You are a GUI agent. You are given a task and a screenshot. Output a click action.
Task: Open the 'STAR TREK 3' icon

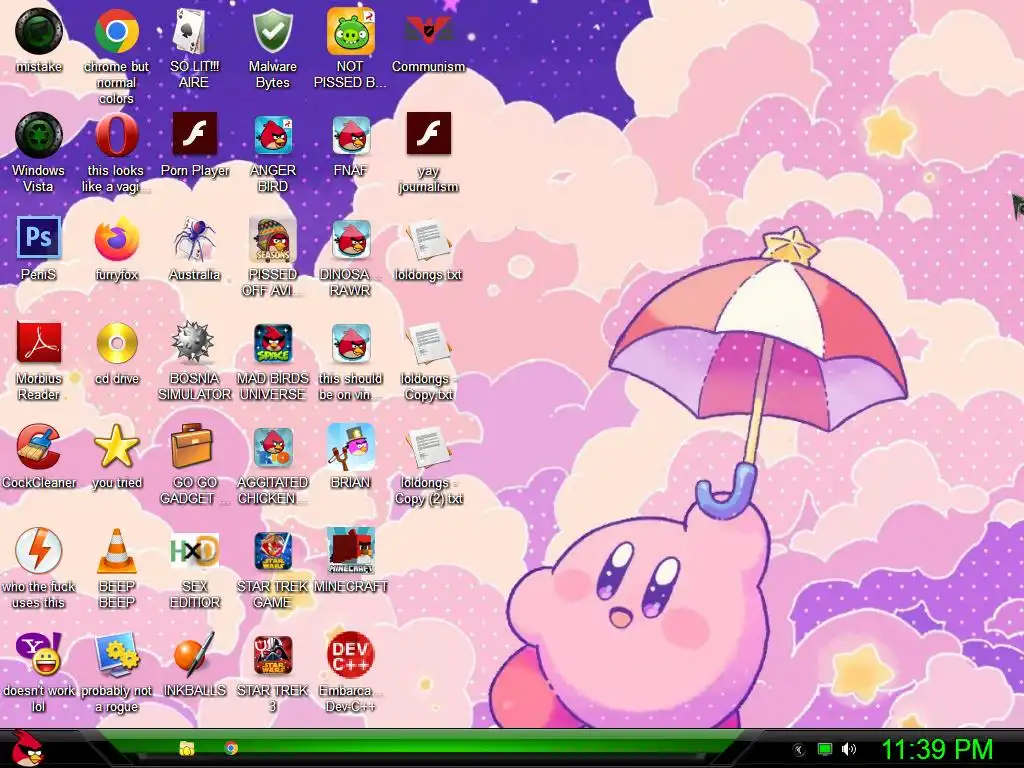272,655
